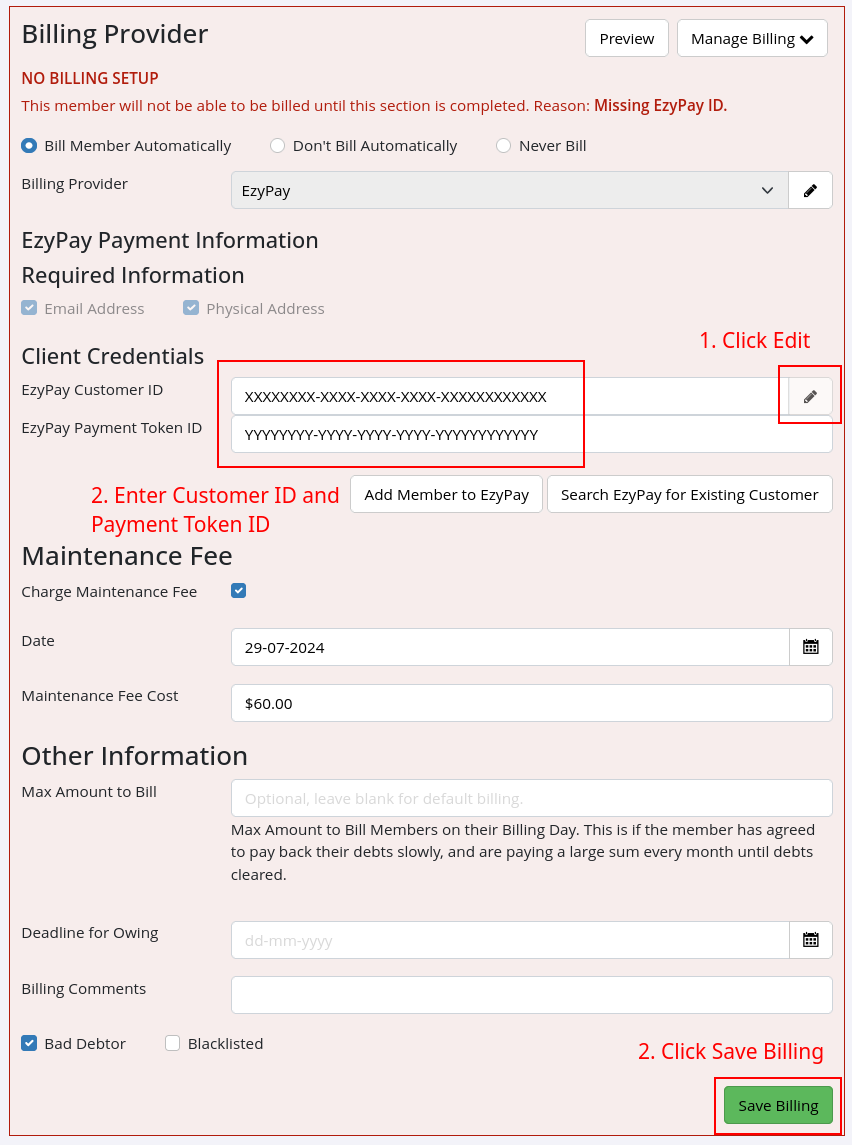Toggle the Email Address required checkbox
Viewport: 852px width, 1145px height.
click(29, 307)
